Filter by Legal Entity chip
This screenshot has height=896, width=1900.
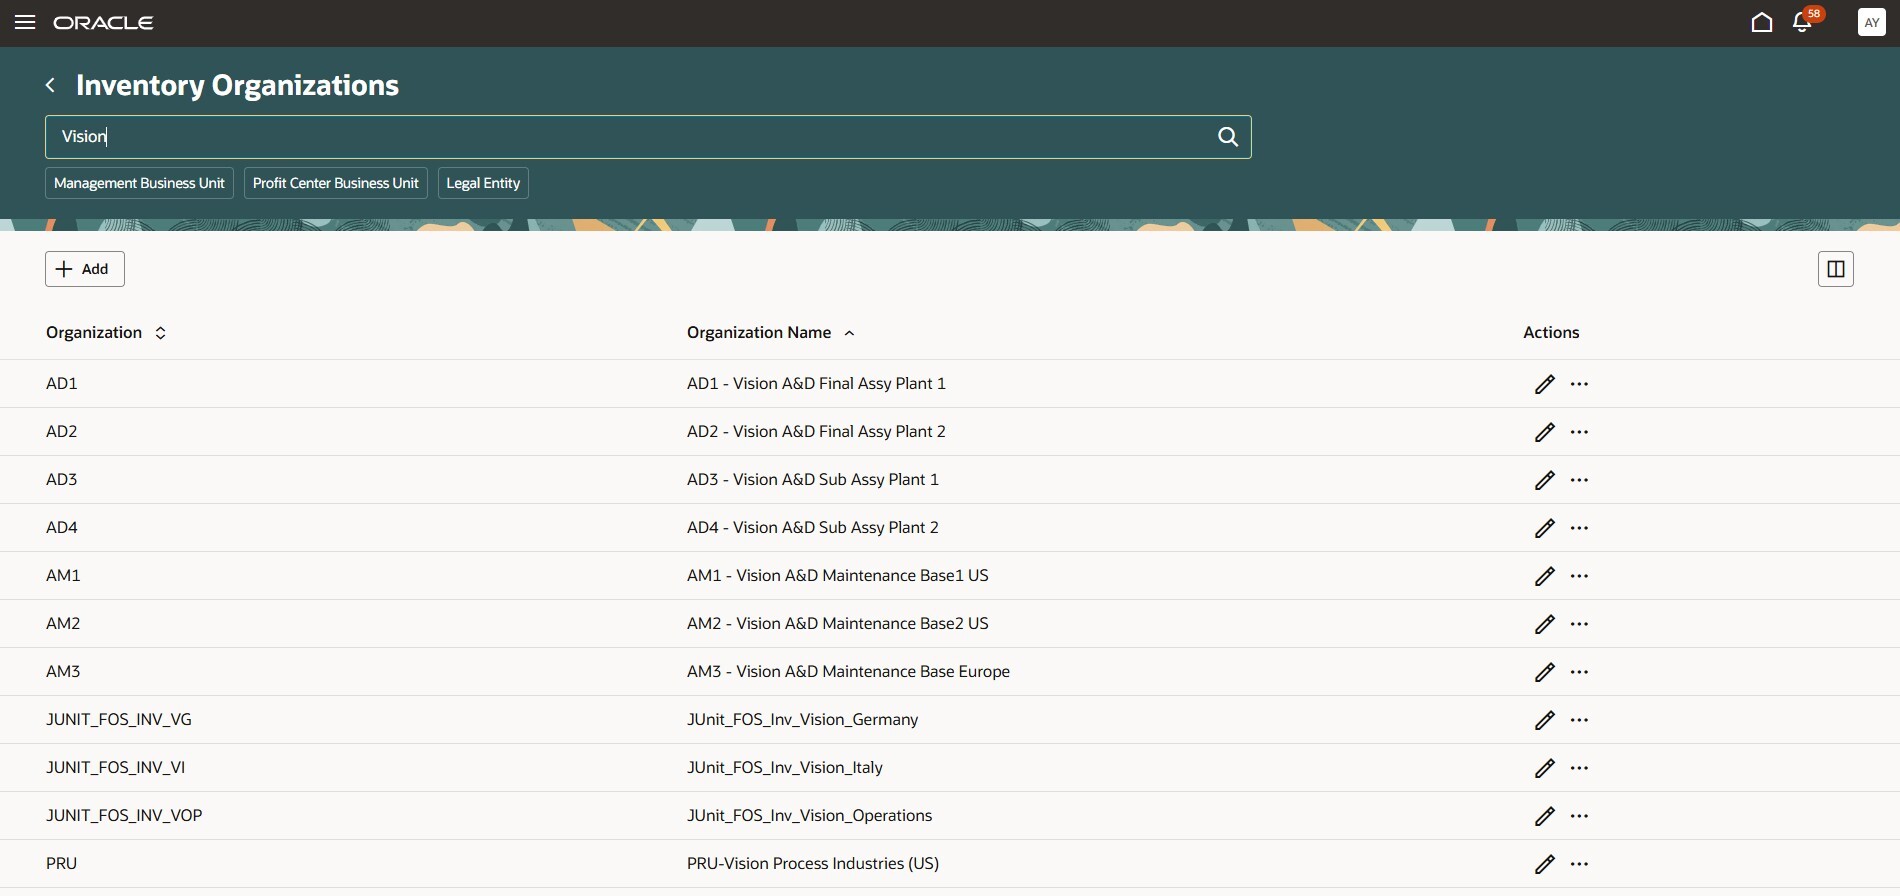483,183
